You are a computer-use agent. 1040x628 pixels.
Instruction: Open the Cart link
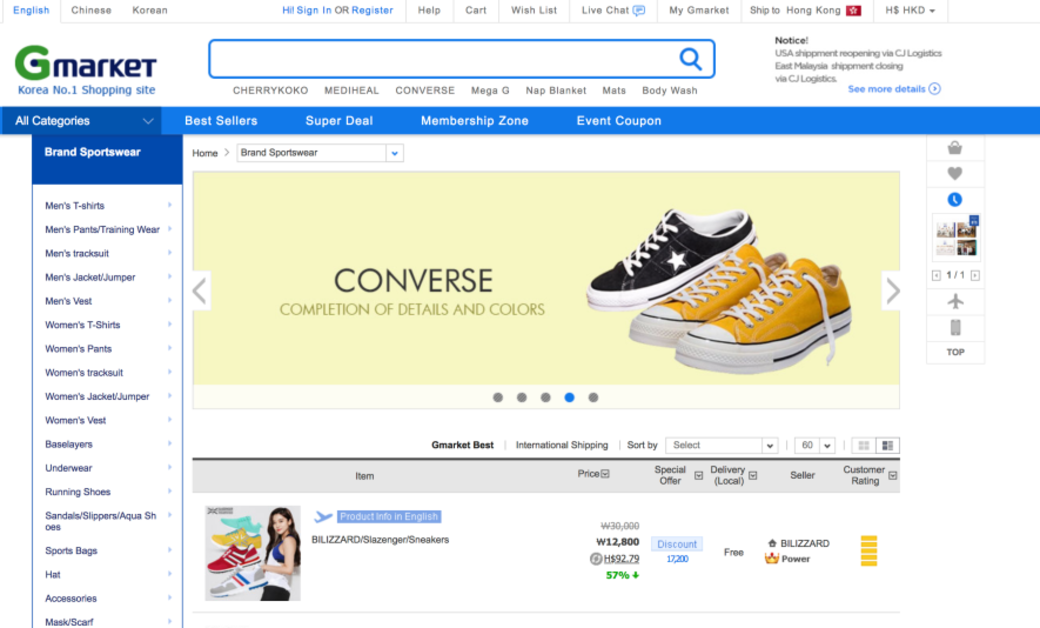click(476, 11)
